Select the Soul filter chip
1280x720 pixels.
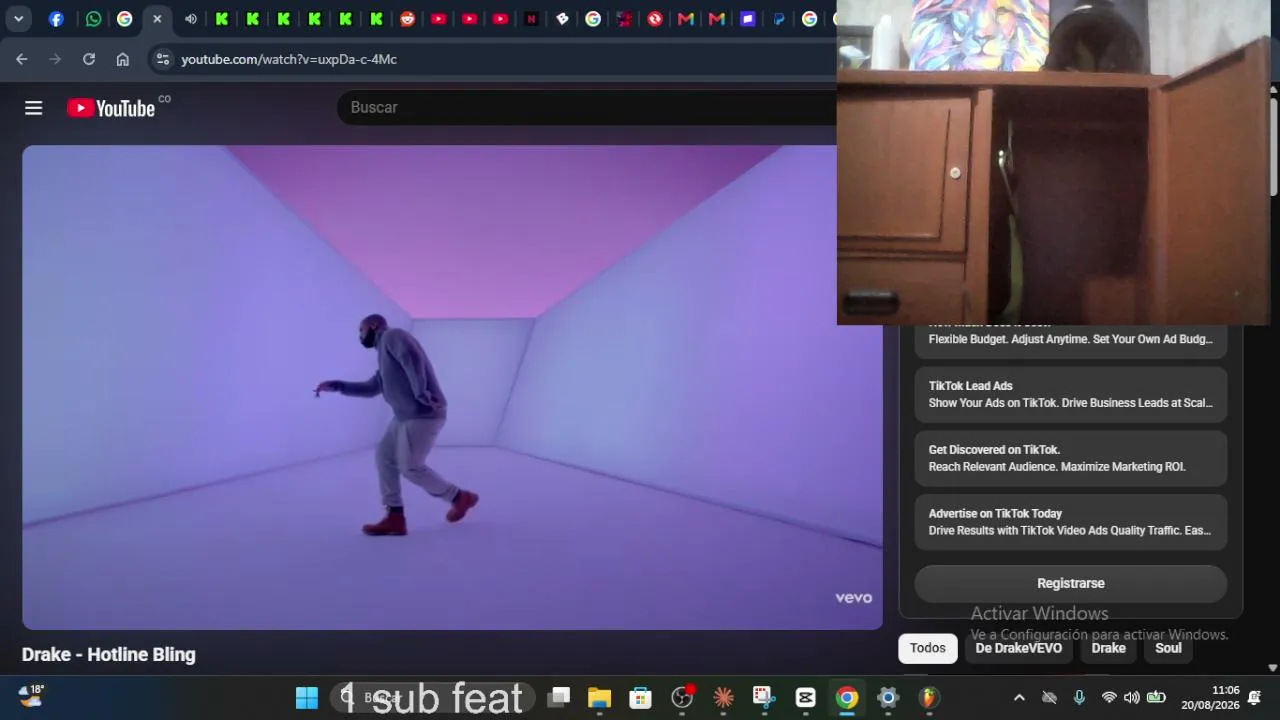1168,648
